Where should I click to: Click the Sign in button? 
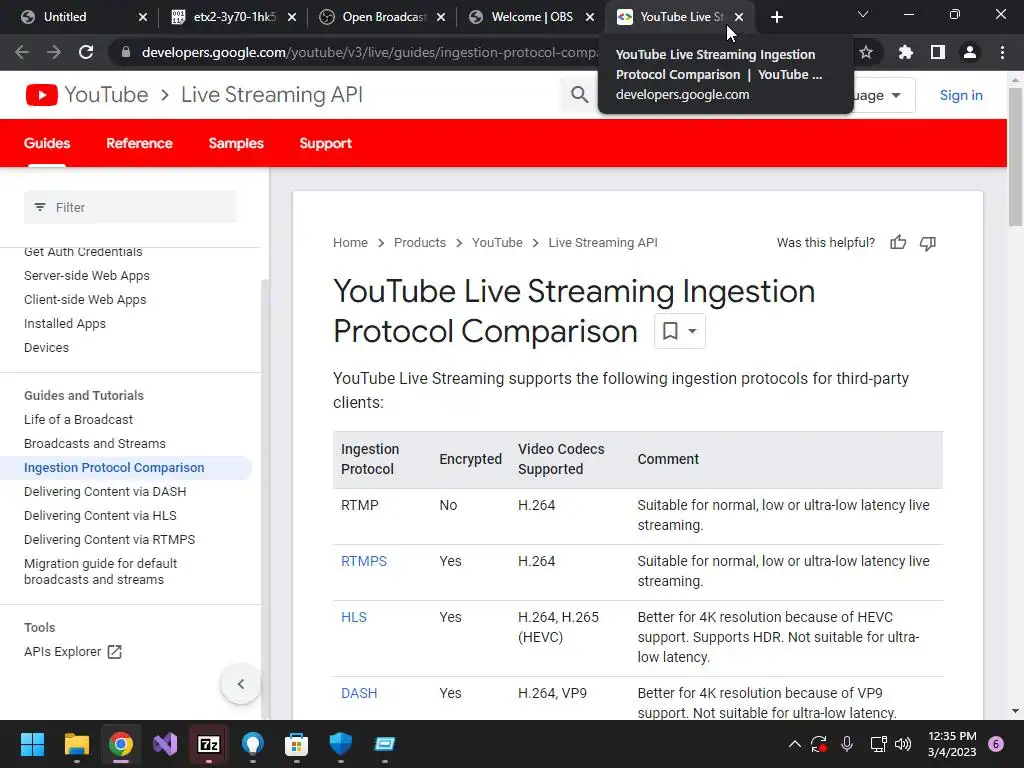(961, 95)
